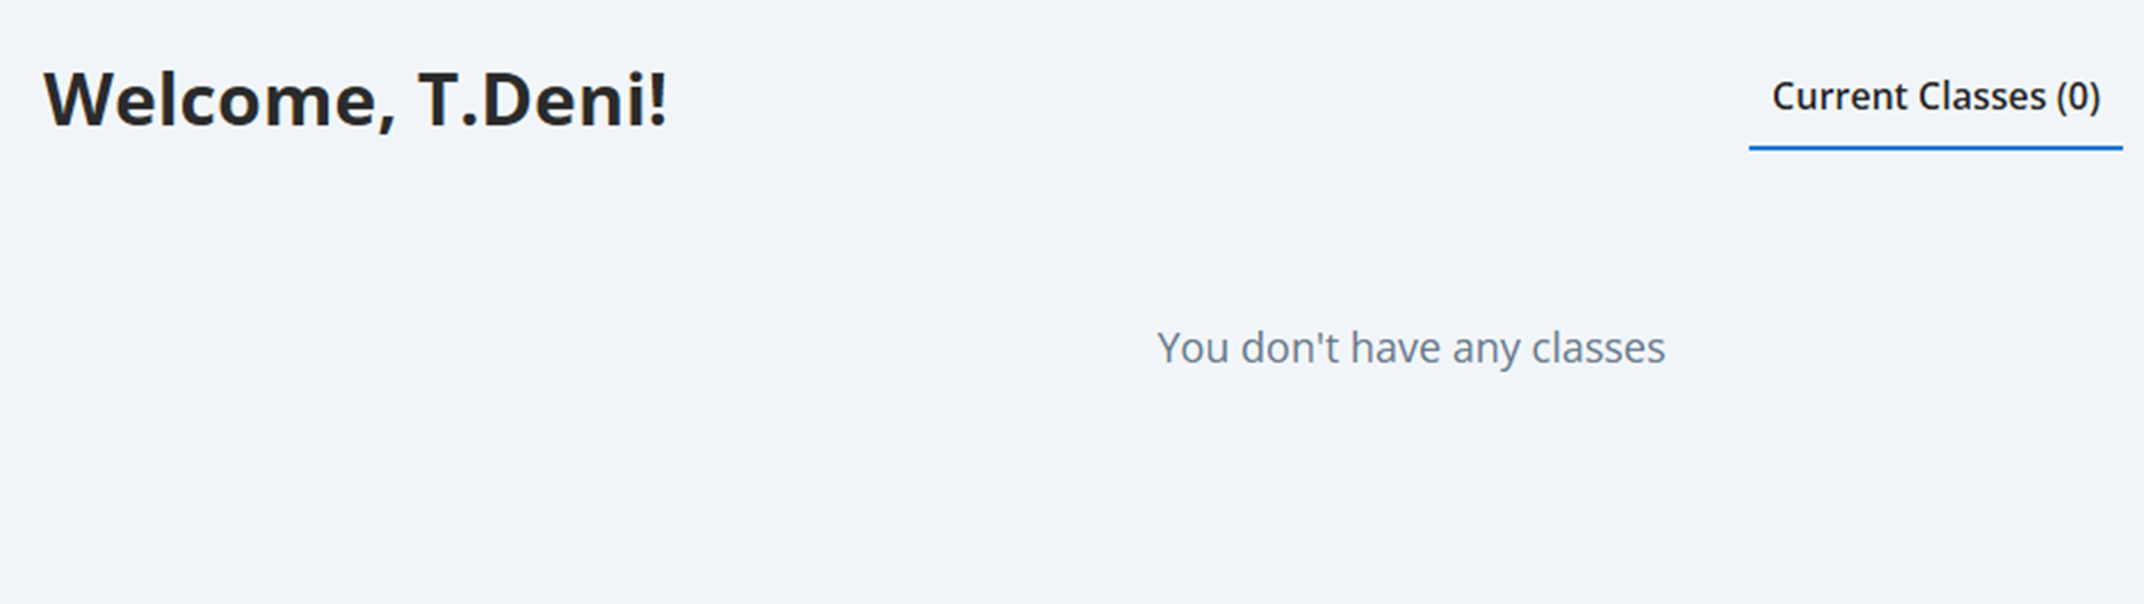The width and height of the screenshot is (2144, 604).
Task: Click the exclamation mark after T.Deni
Action: click(658, 100)
